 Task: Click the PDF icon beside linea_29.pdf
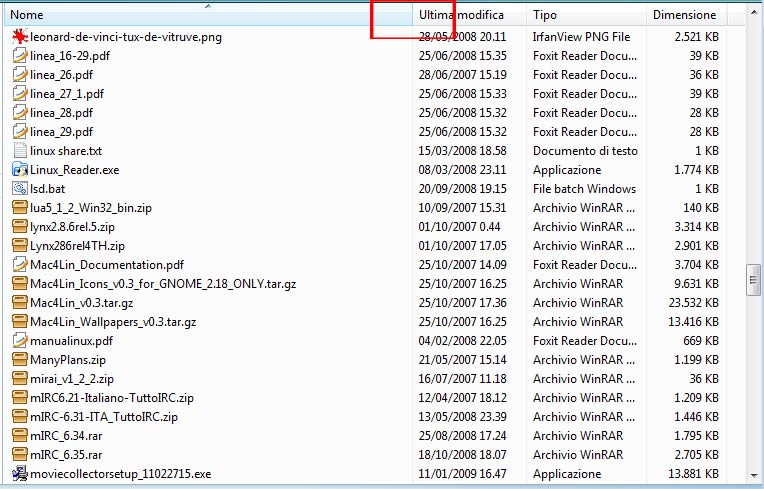pyautogui.click(x=20, y=132)
